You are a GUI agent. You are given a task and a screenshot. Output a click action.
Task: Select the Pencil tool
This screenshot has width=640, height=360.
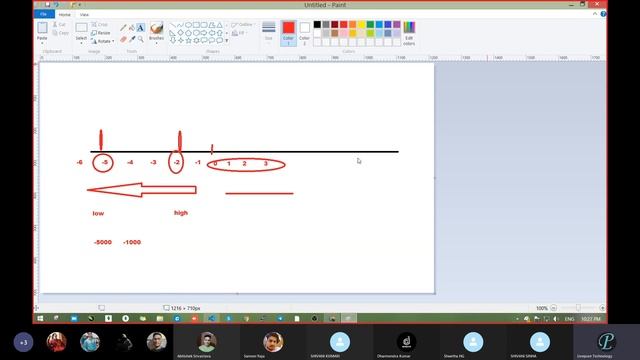pos(123,28)
